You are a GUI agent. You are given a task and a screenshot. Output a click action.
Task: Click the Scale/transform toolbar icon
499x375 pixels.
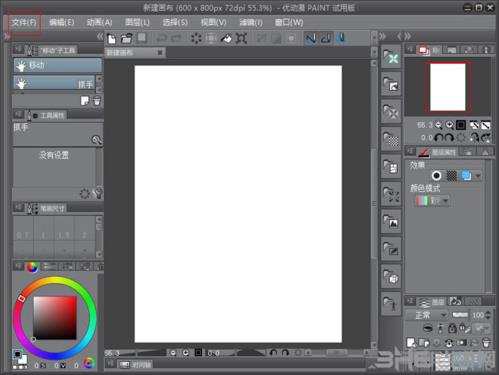[x=241, y=38]
